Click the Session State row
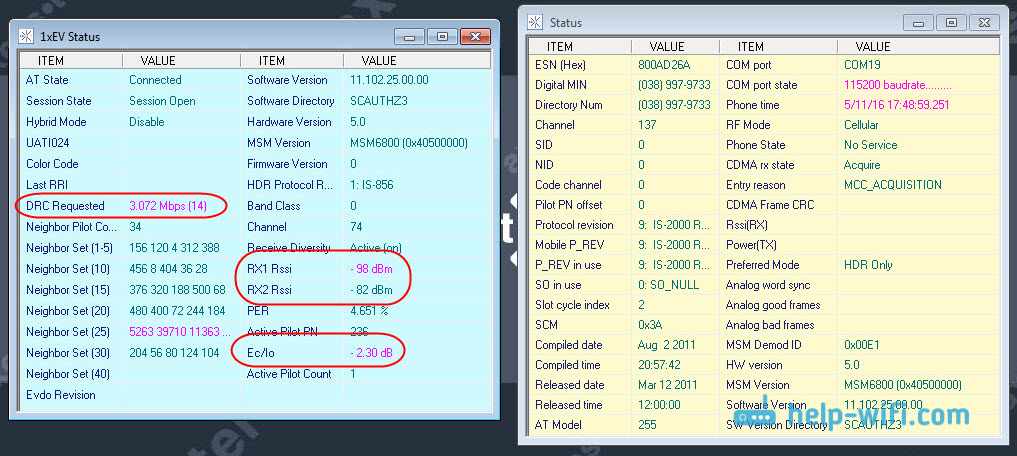Screen dimensions: 1017x456 (x=58, y=101)
